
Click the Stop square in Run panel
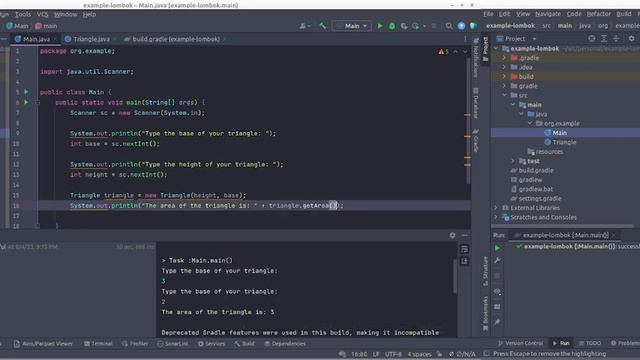click(x=497, y=276)
